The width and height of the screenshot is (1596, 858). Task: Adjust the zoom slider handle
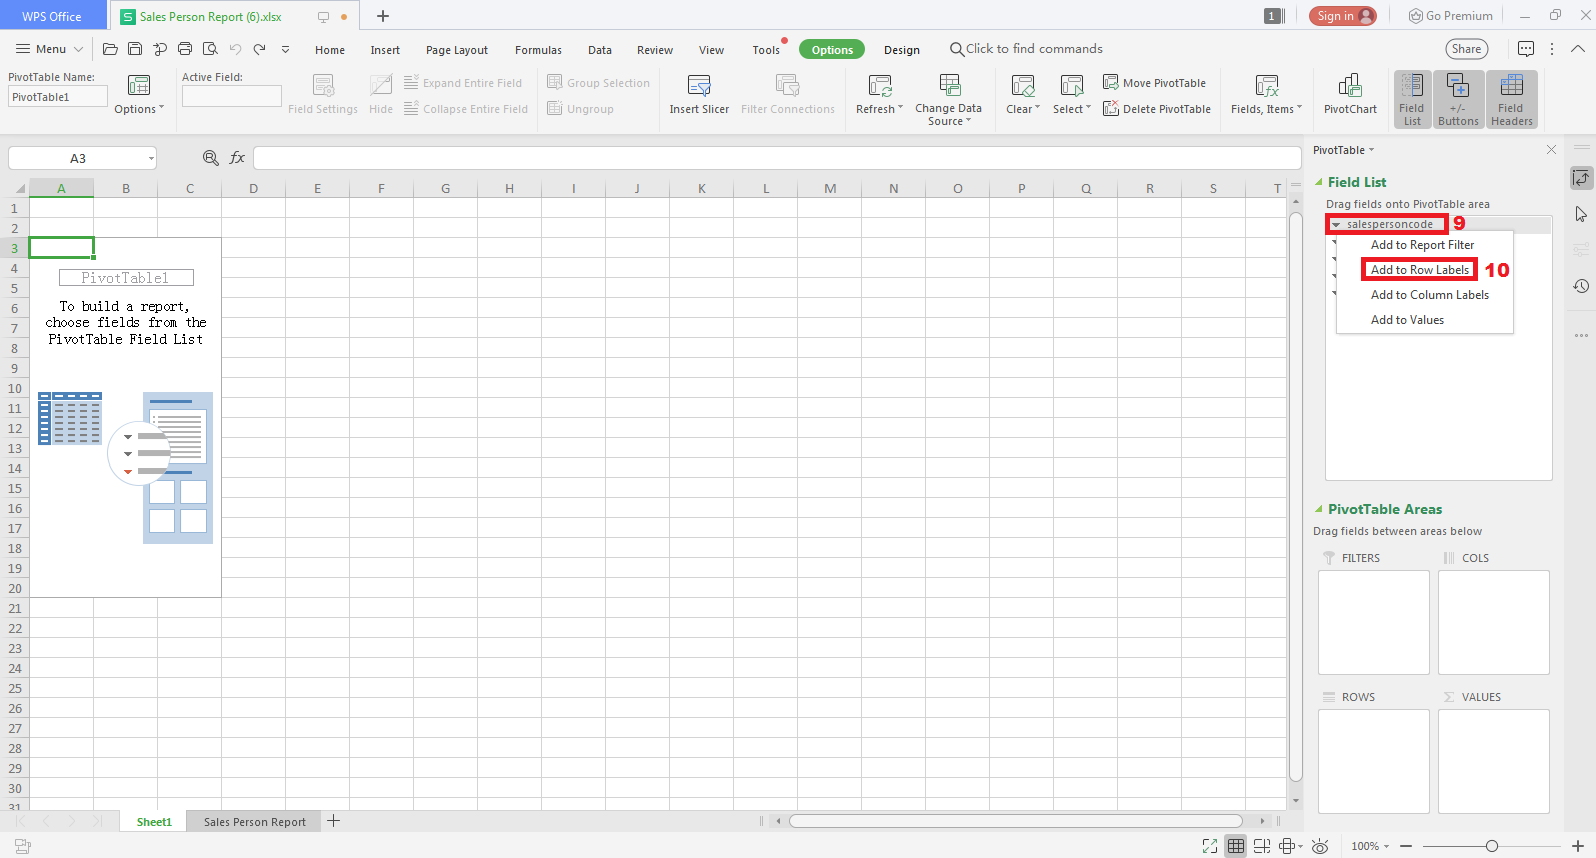(x=1491, y=846)
